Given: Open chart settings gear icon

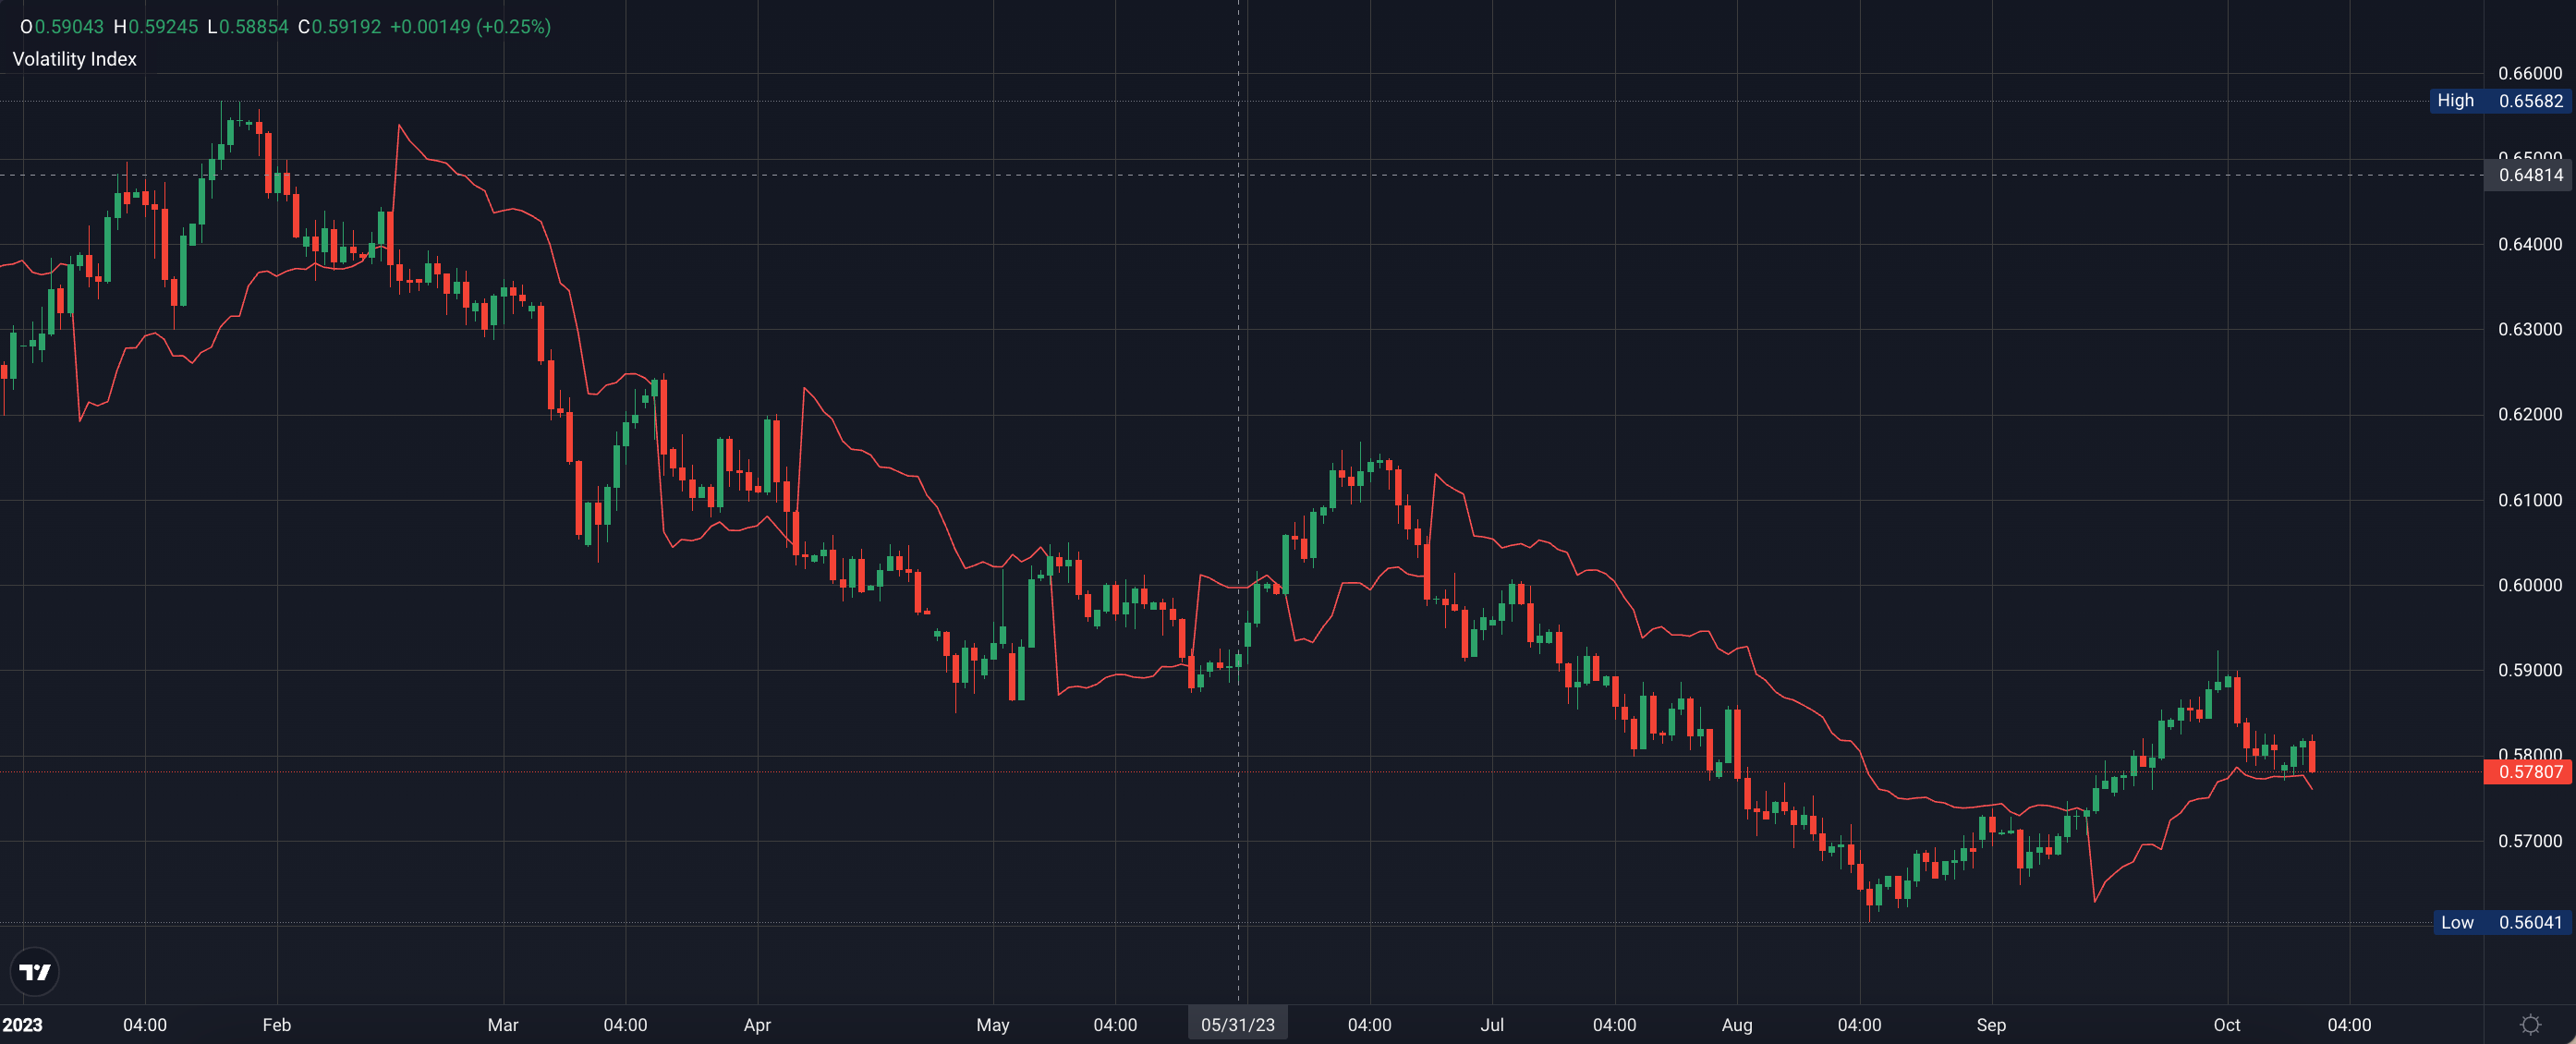Looking at the screenshot, I should [x=2530, y=1024].
